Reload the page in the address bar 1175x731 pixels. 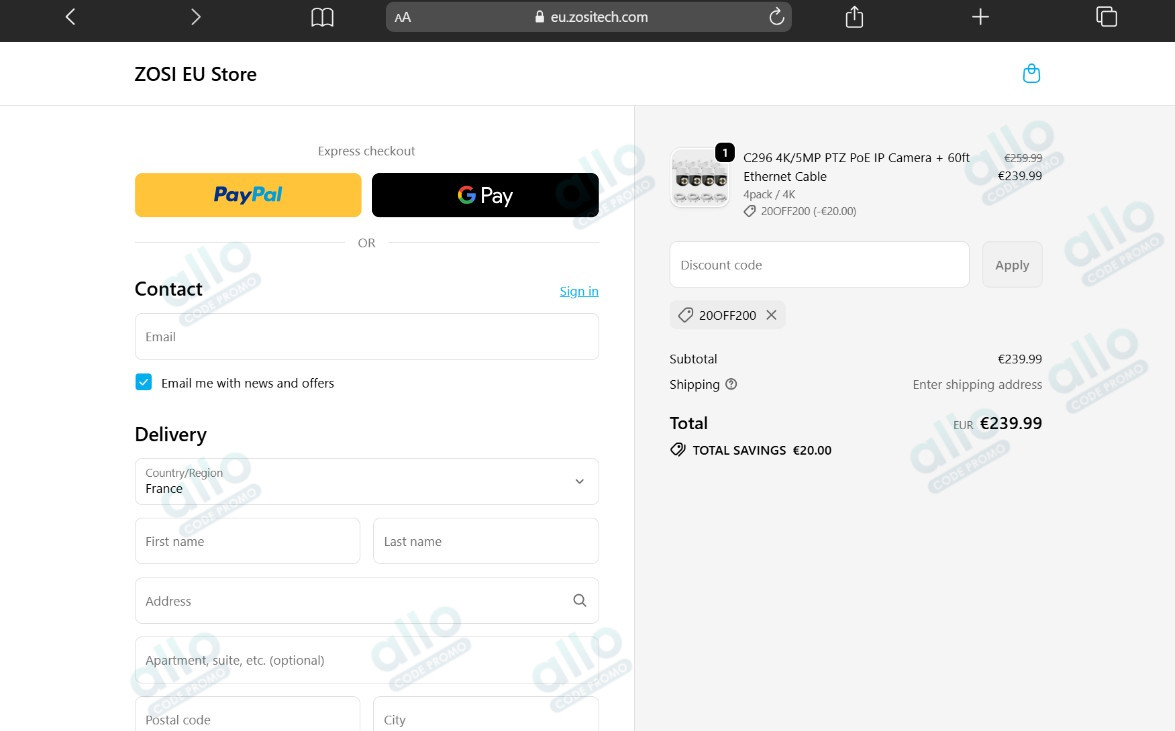click(x=776, y=17)
